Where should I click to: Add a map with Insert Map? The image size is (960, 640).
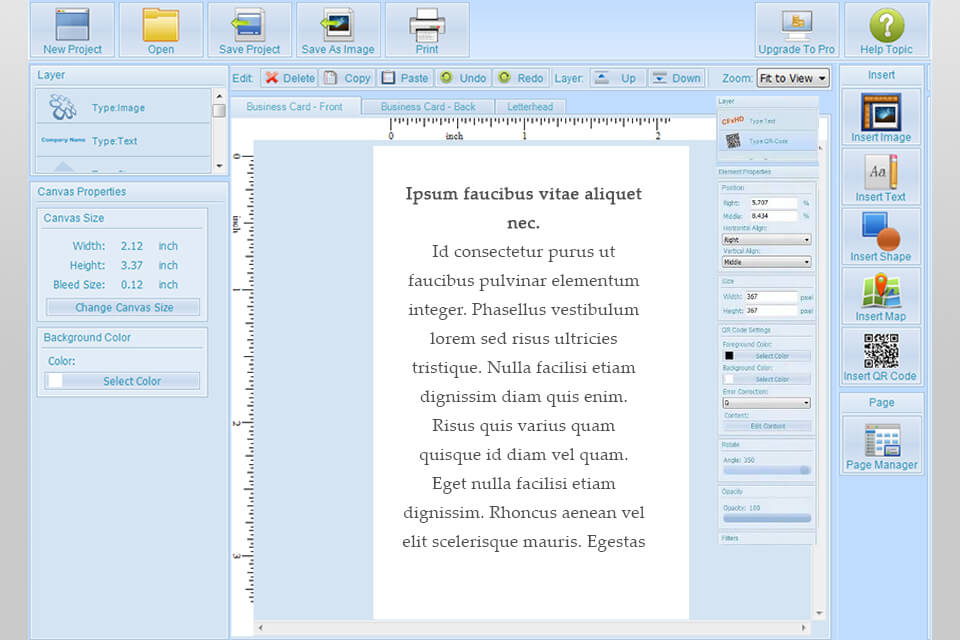click(x=881, y=297)
